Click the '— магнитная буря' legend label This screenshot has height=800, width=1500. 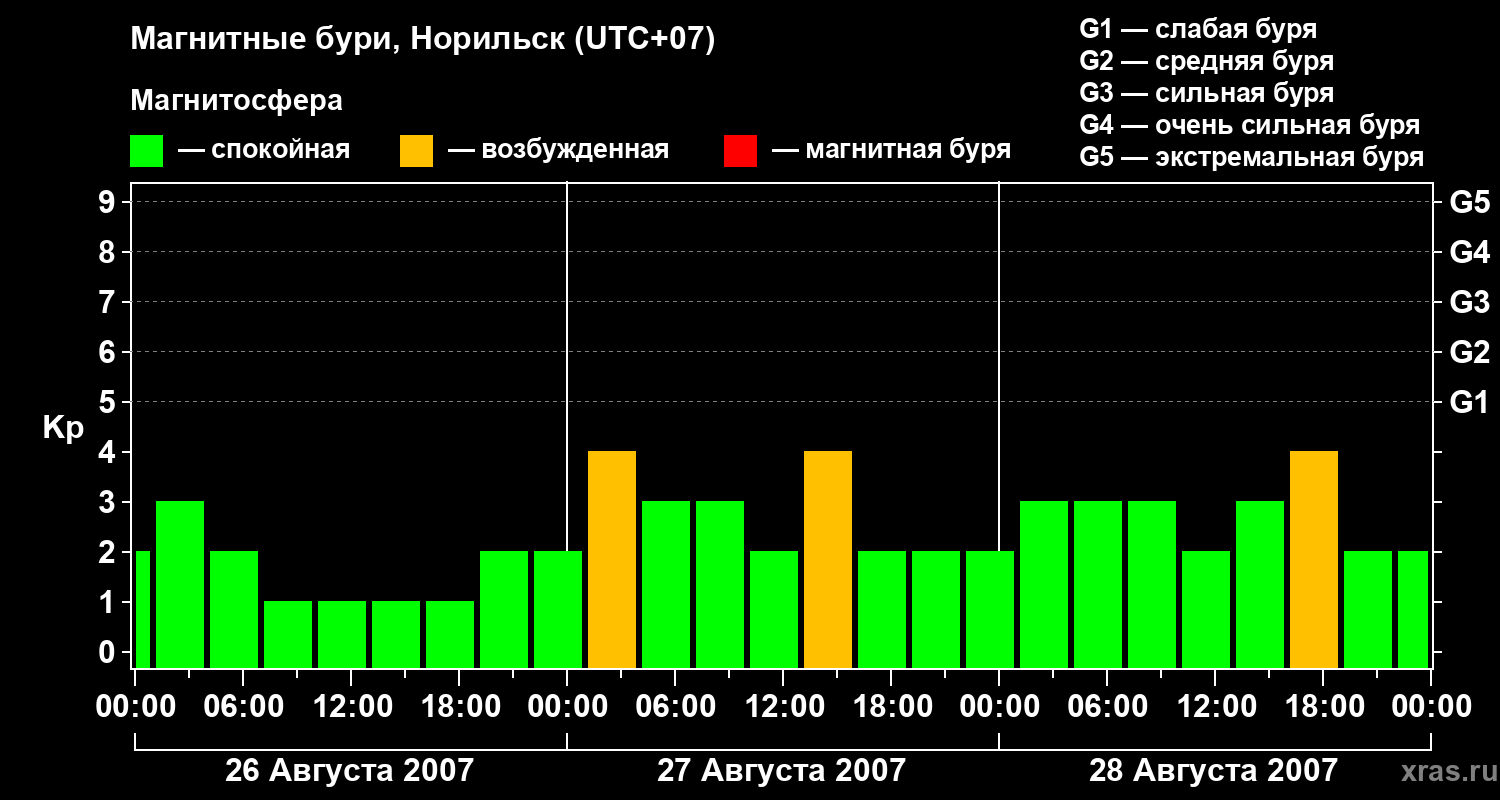click(x=891, y=150)
